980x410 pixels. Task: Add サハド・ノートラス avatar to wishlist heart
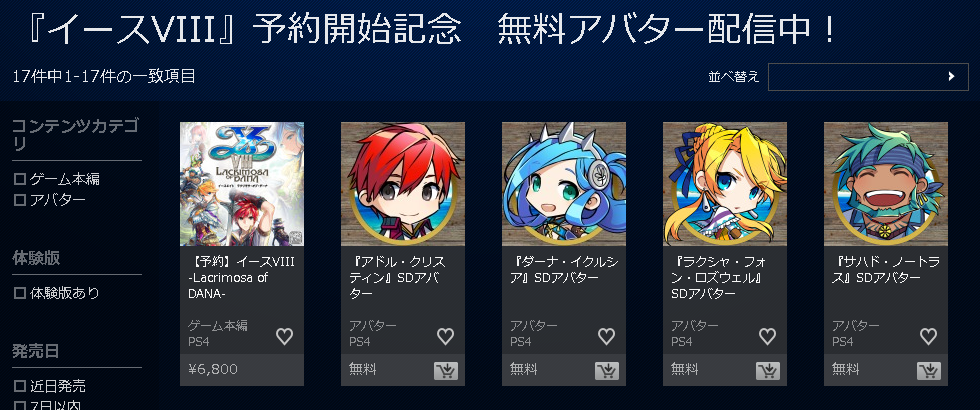tap(928, 337)
